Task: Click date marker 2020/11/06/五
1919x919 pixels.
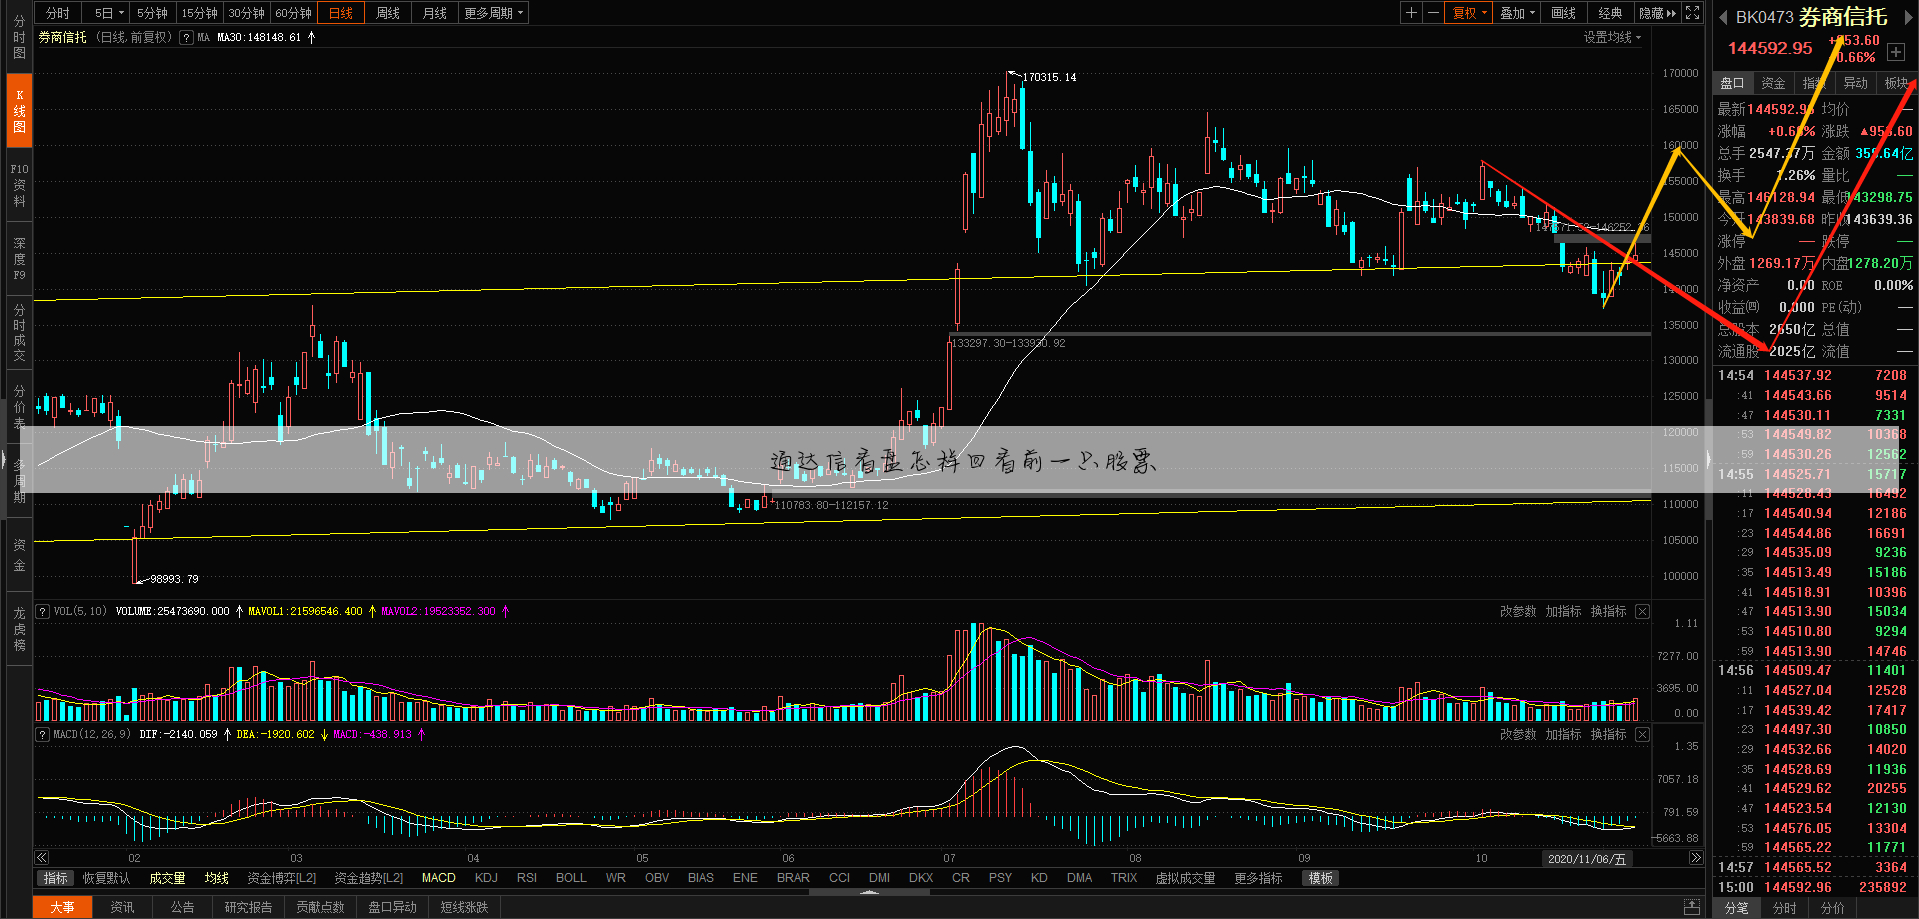Action: (x=1587, y=858)
